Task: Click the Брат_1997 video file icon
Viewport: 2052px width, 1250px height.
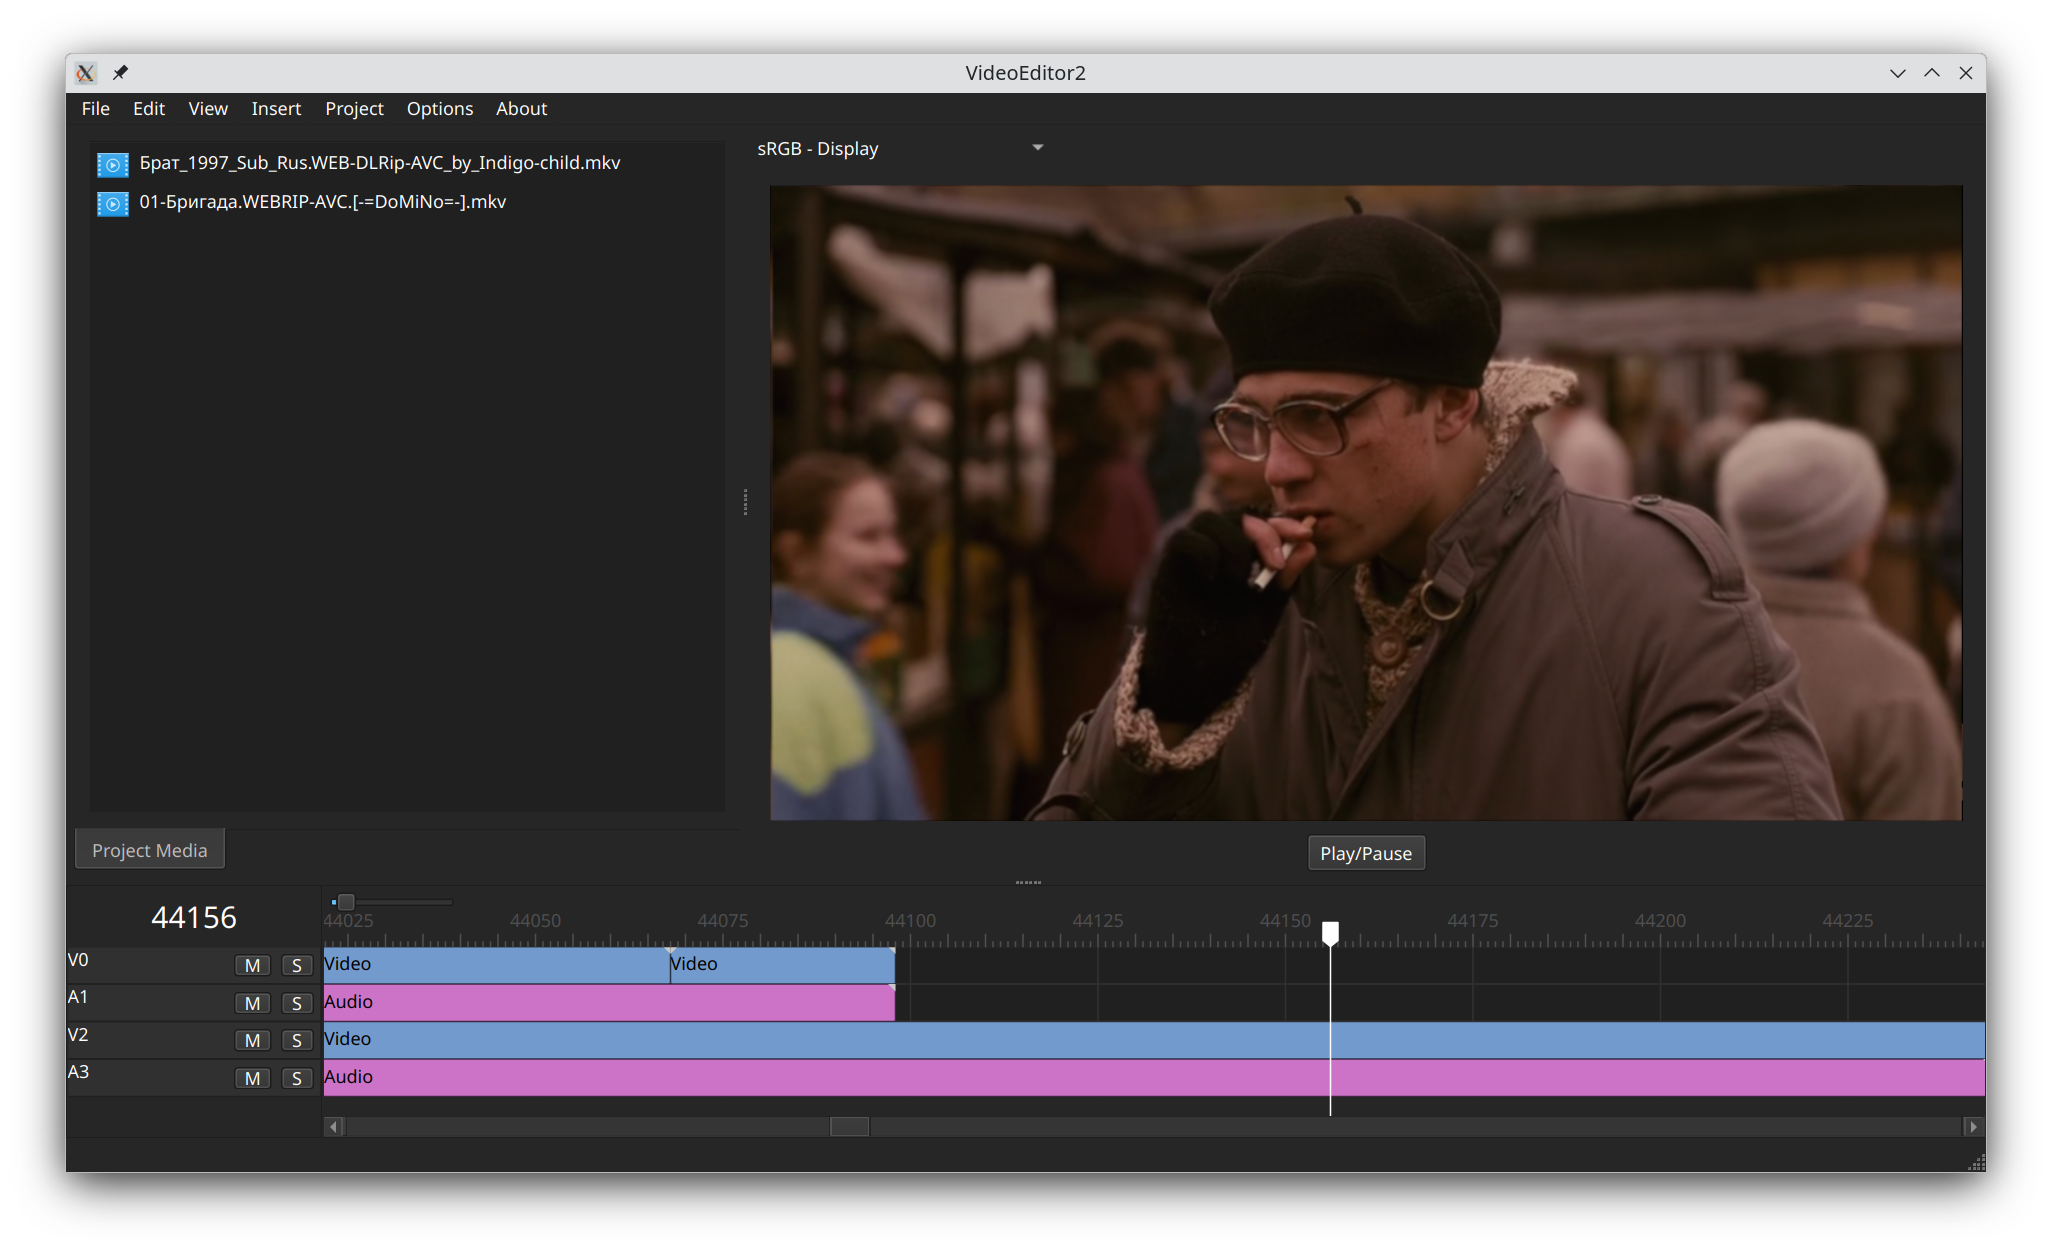Action: tap(113, 164)
